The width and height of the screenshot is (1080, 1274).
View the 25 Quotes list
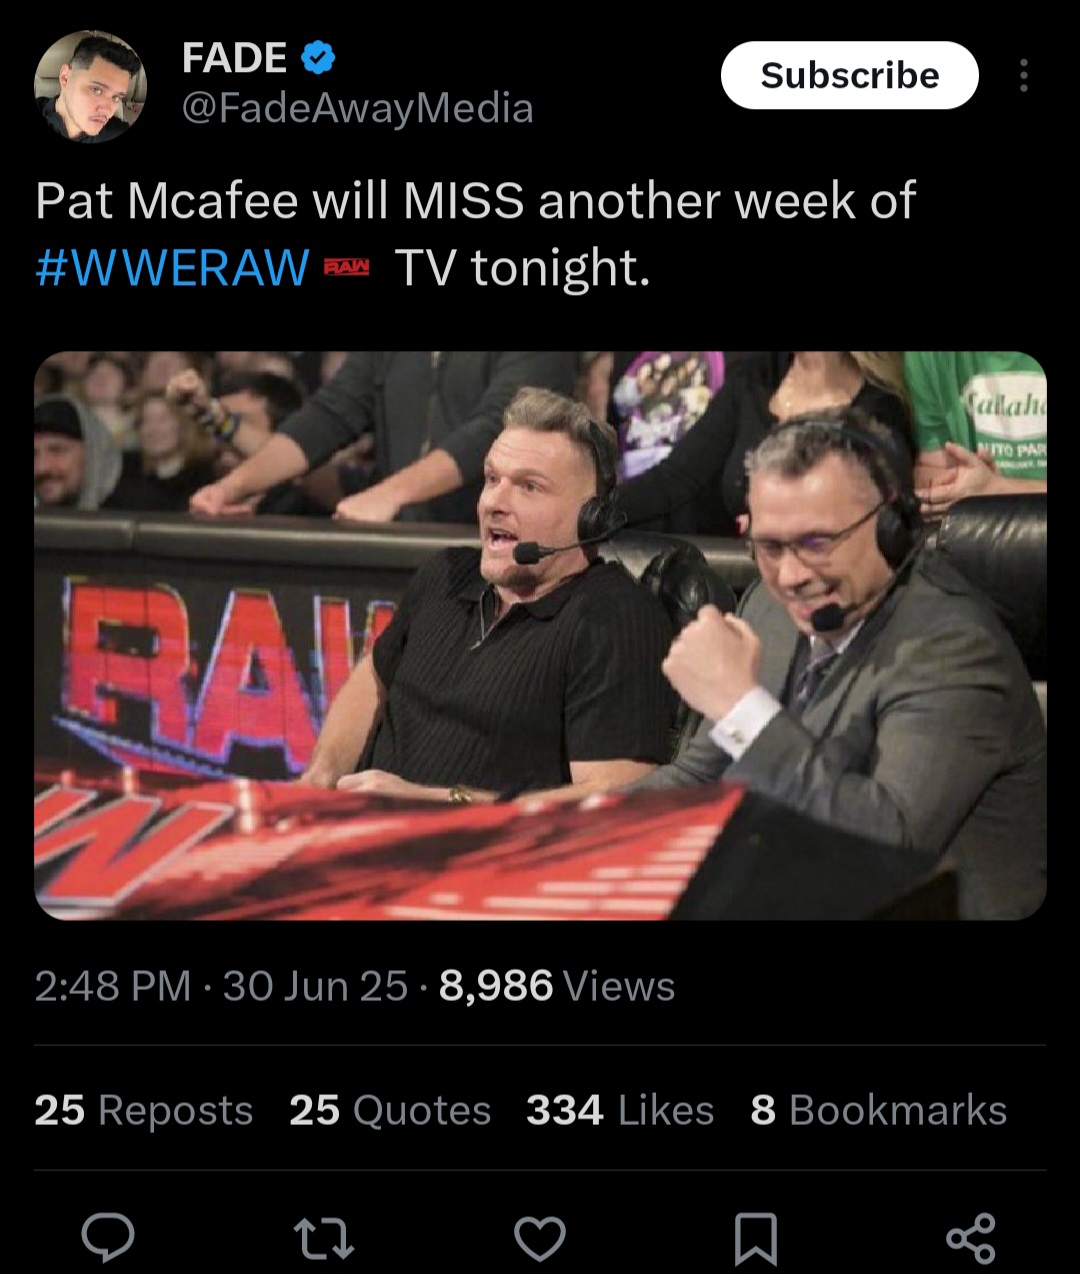pos(390,1110)
